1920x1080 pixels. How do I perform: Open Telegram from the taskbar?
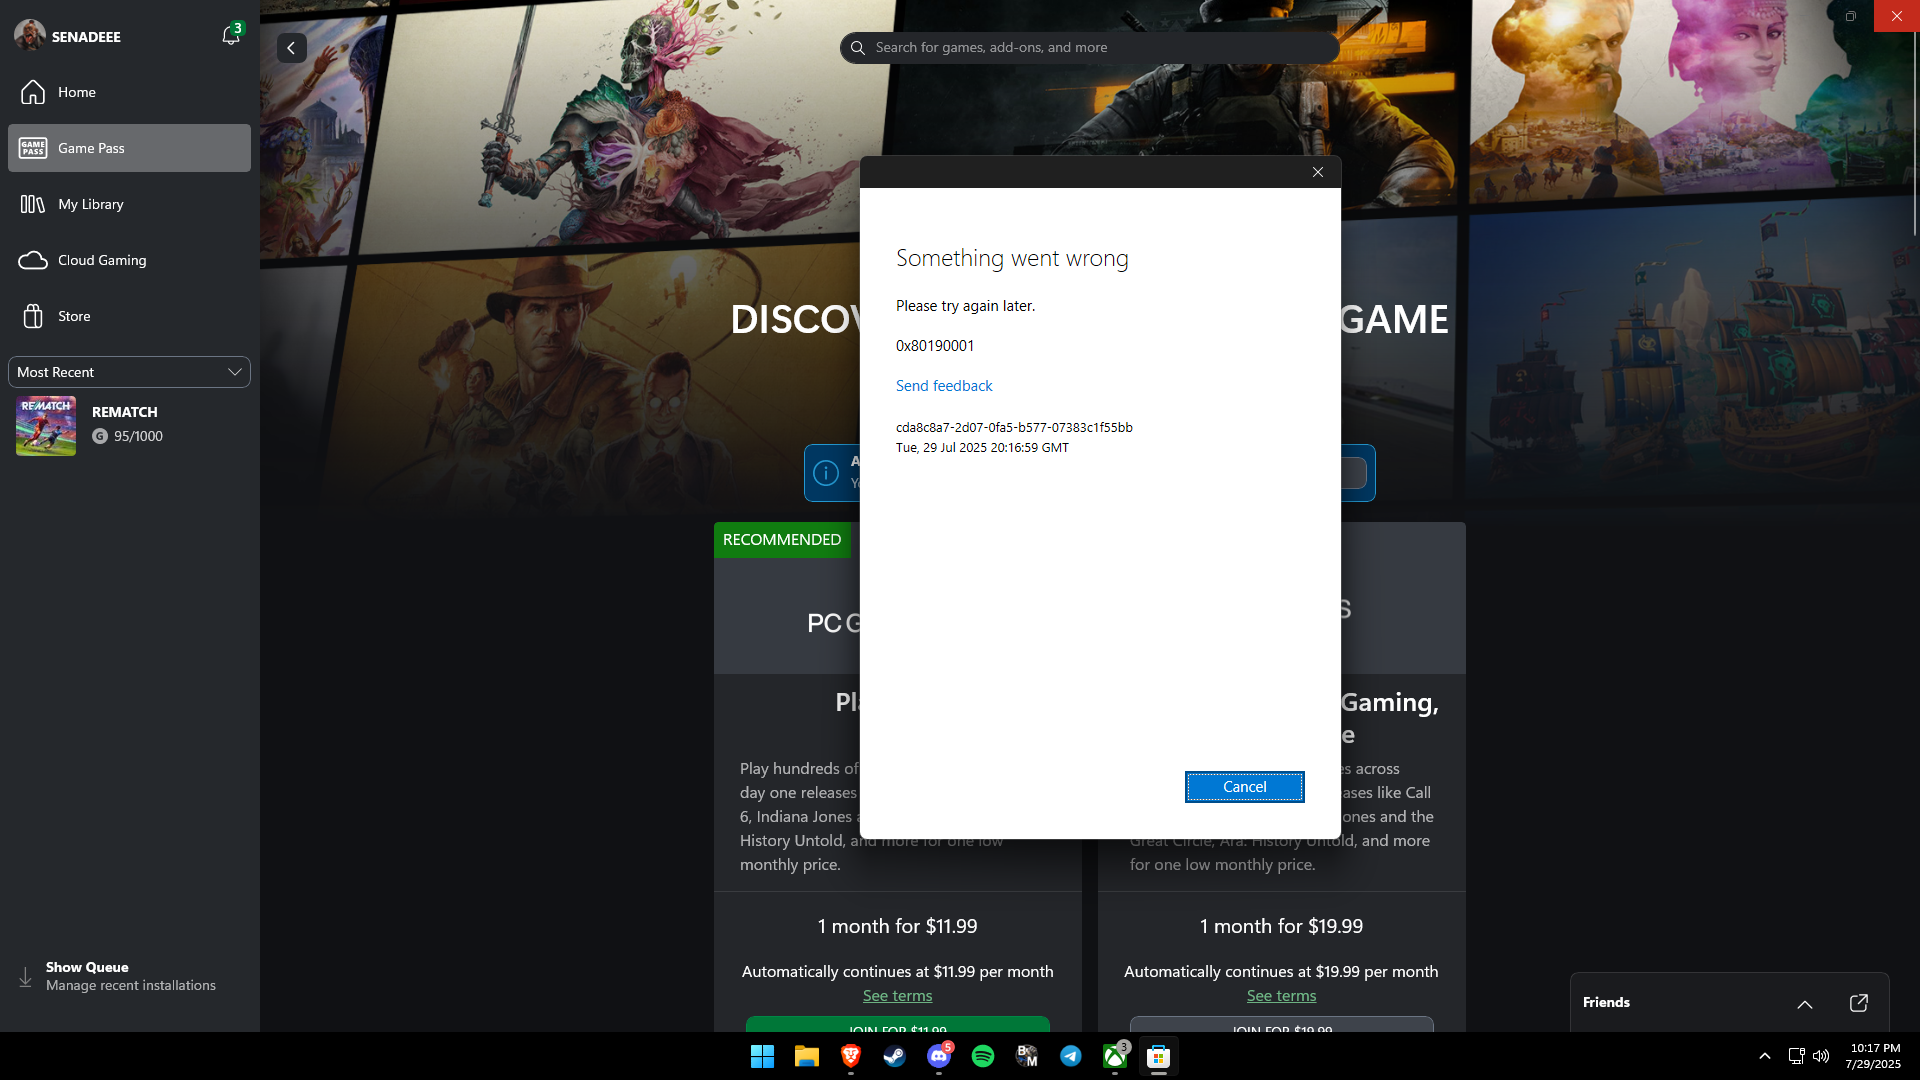point(1071,1056)
